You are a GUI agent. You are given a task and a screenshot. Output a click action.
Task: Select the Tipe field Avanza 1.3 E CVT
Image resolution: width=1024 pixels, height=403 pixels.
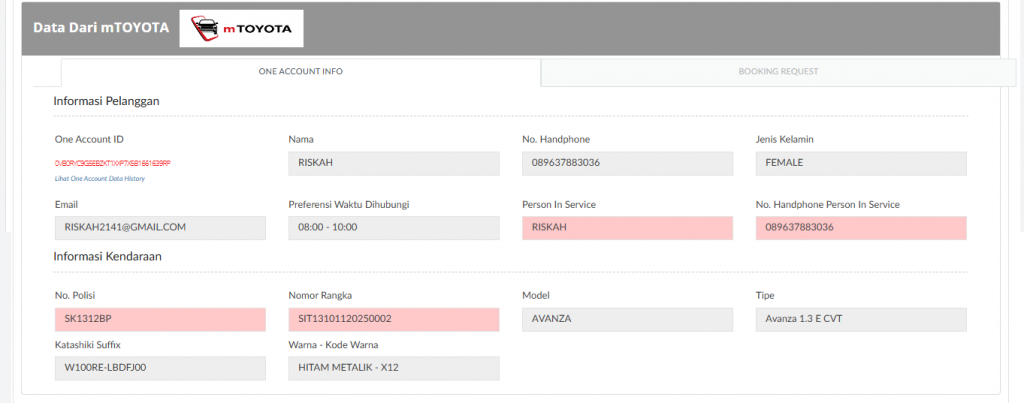pos(861,319)
